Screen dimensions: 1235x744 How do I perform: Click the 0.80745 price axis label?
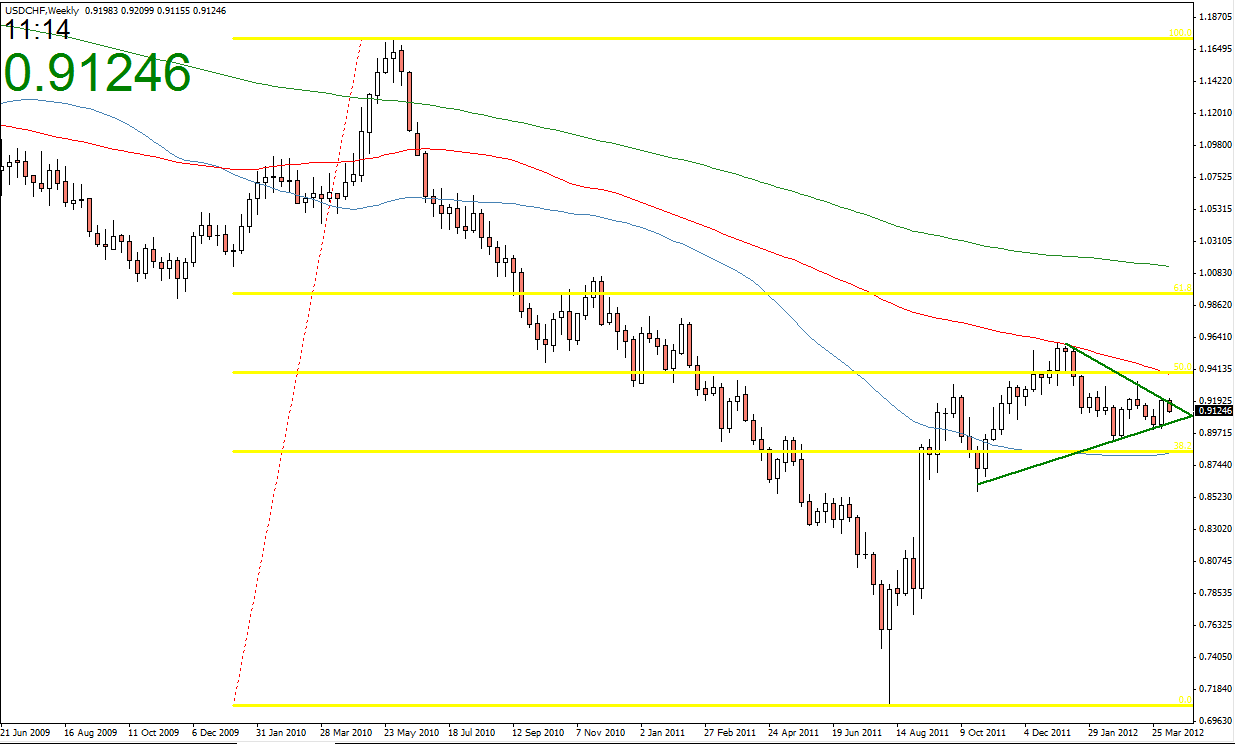1215,561
